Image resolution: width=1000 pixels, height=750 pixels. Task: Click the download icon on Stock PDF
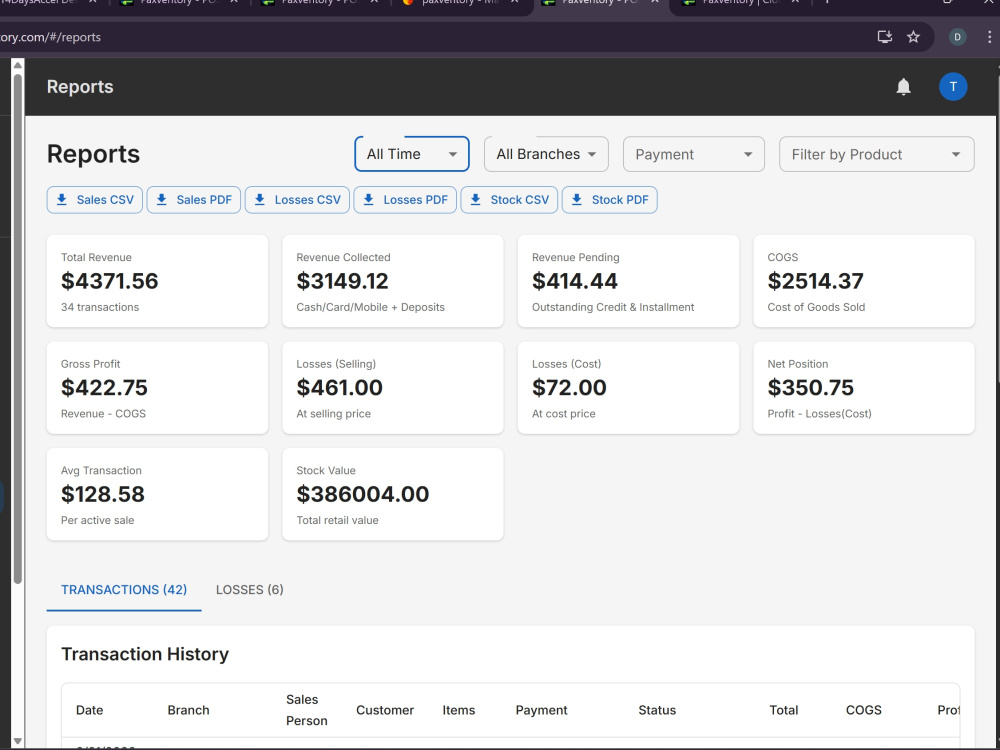(x=577, y=200)
